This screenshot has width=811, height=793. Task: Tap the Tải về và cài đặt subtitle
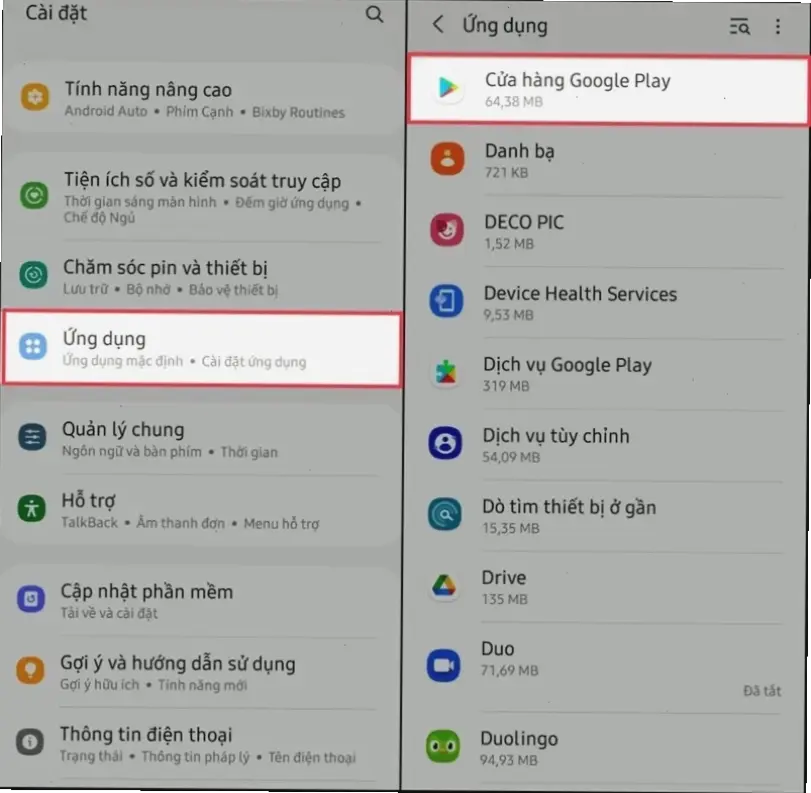point(109,613)
